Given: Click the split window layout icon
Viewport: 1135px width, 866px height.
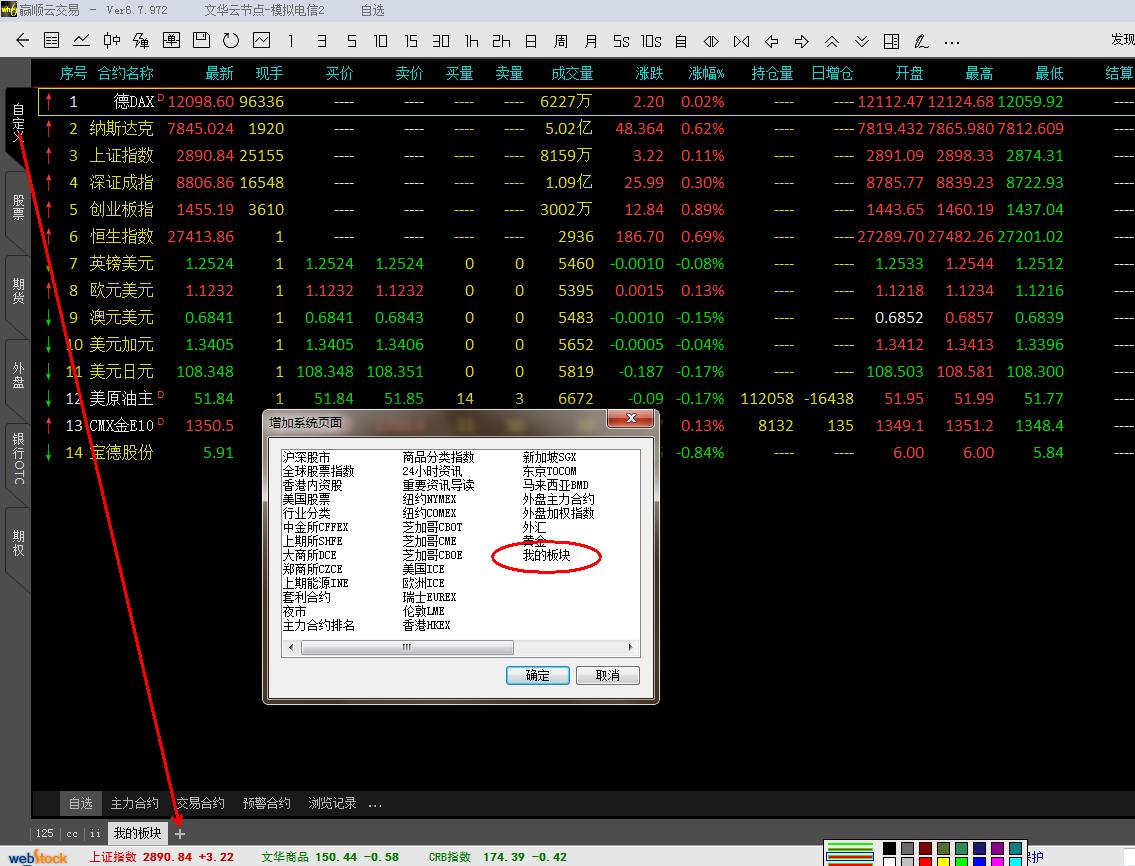Looking at the screenshot, I should (891, 41).
